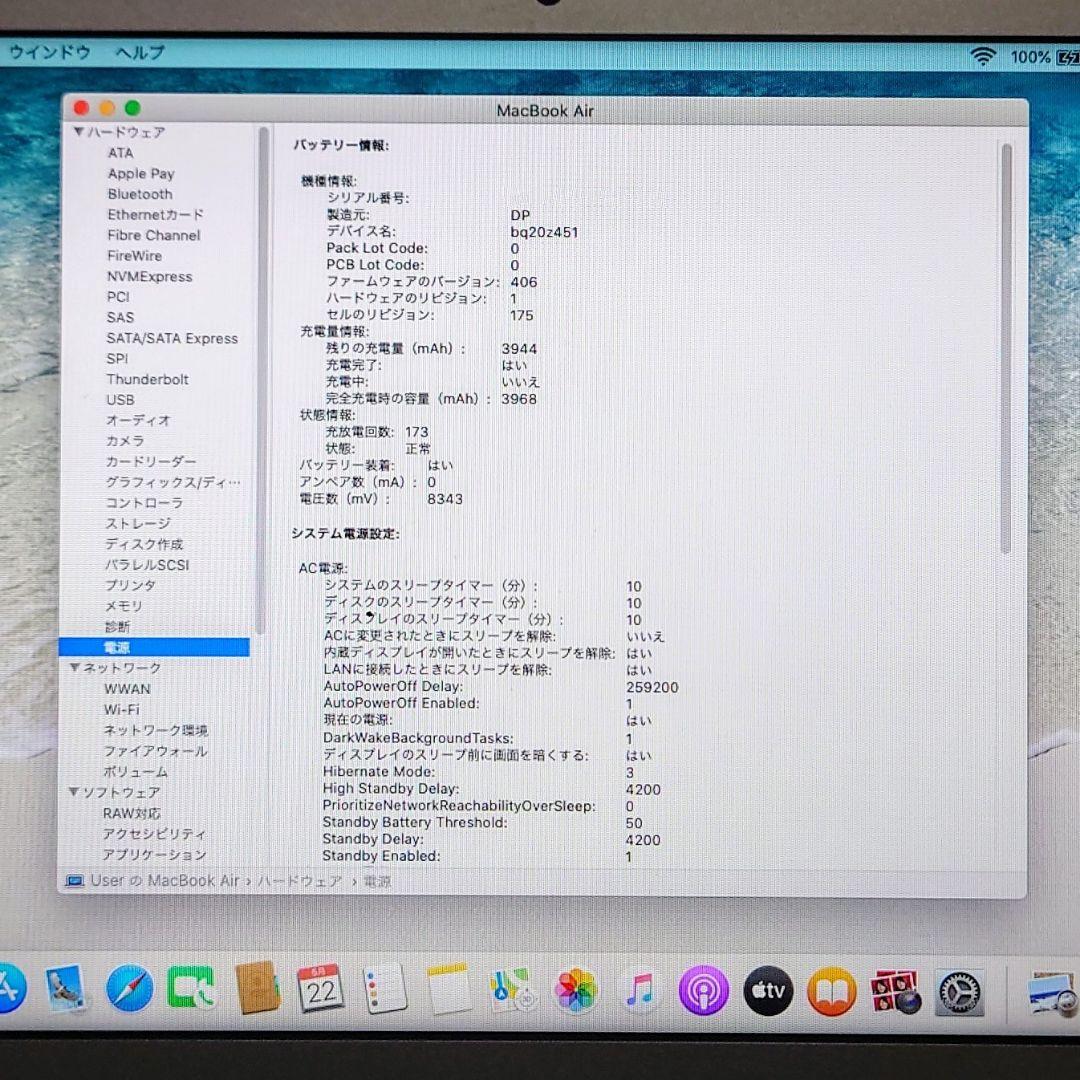Click the Wi-Fi status icon in menu bar
Image resolution: width=1080 pixels, height=1080 pixels.
click(x=983, y=56)
